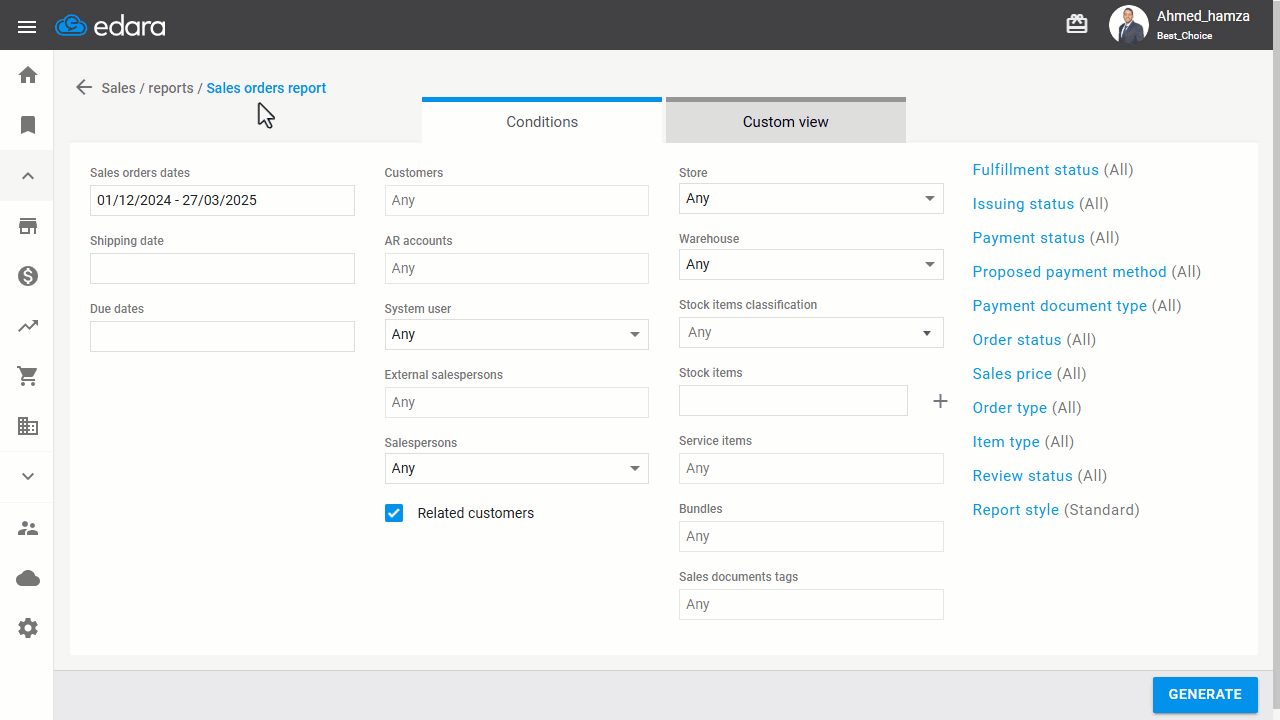
Task: Open the cloud icon in sidebar
Action: [28, 578]
